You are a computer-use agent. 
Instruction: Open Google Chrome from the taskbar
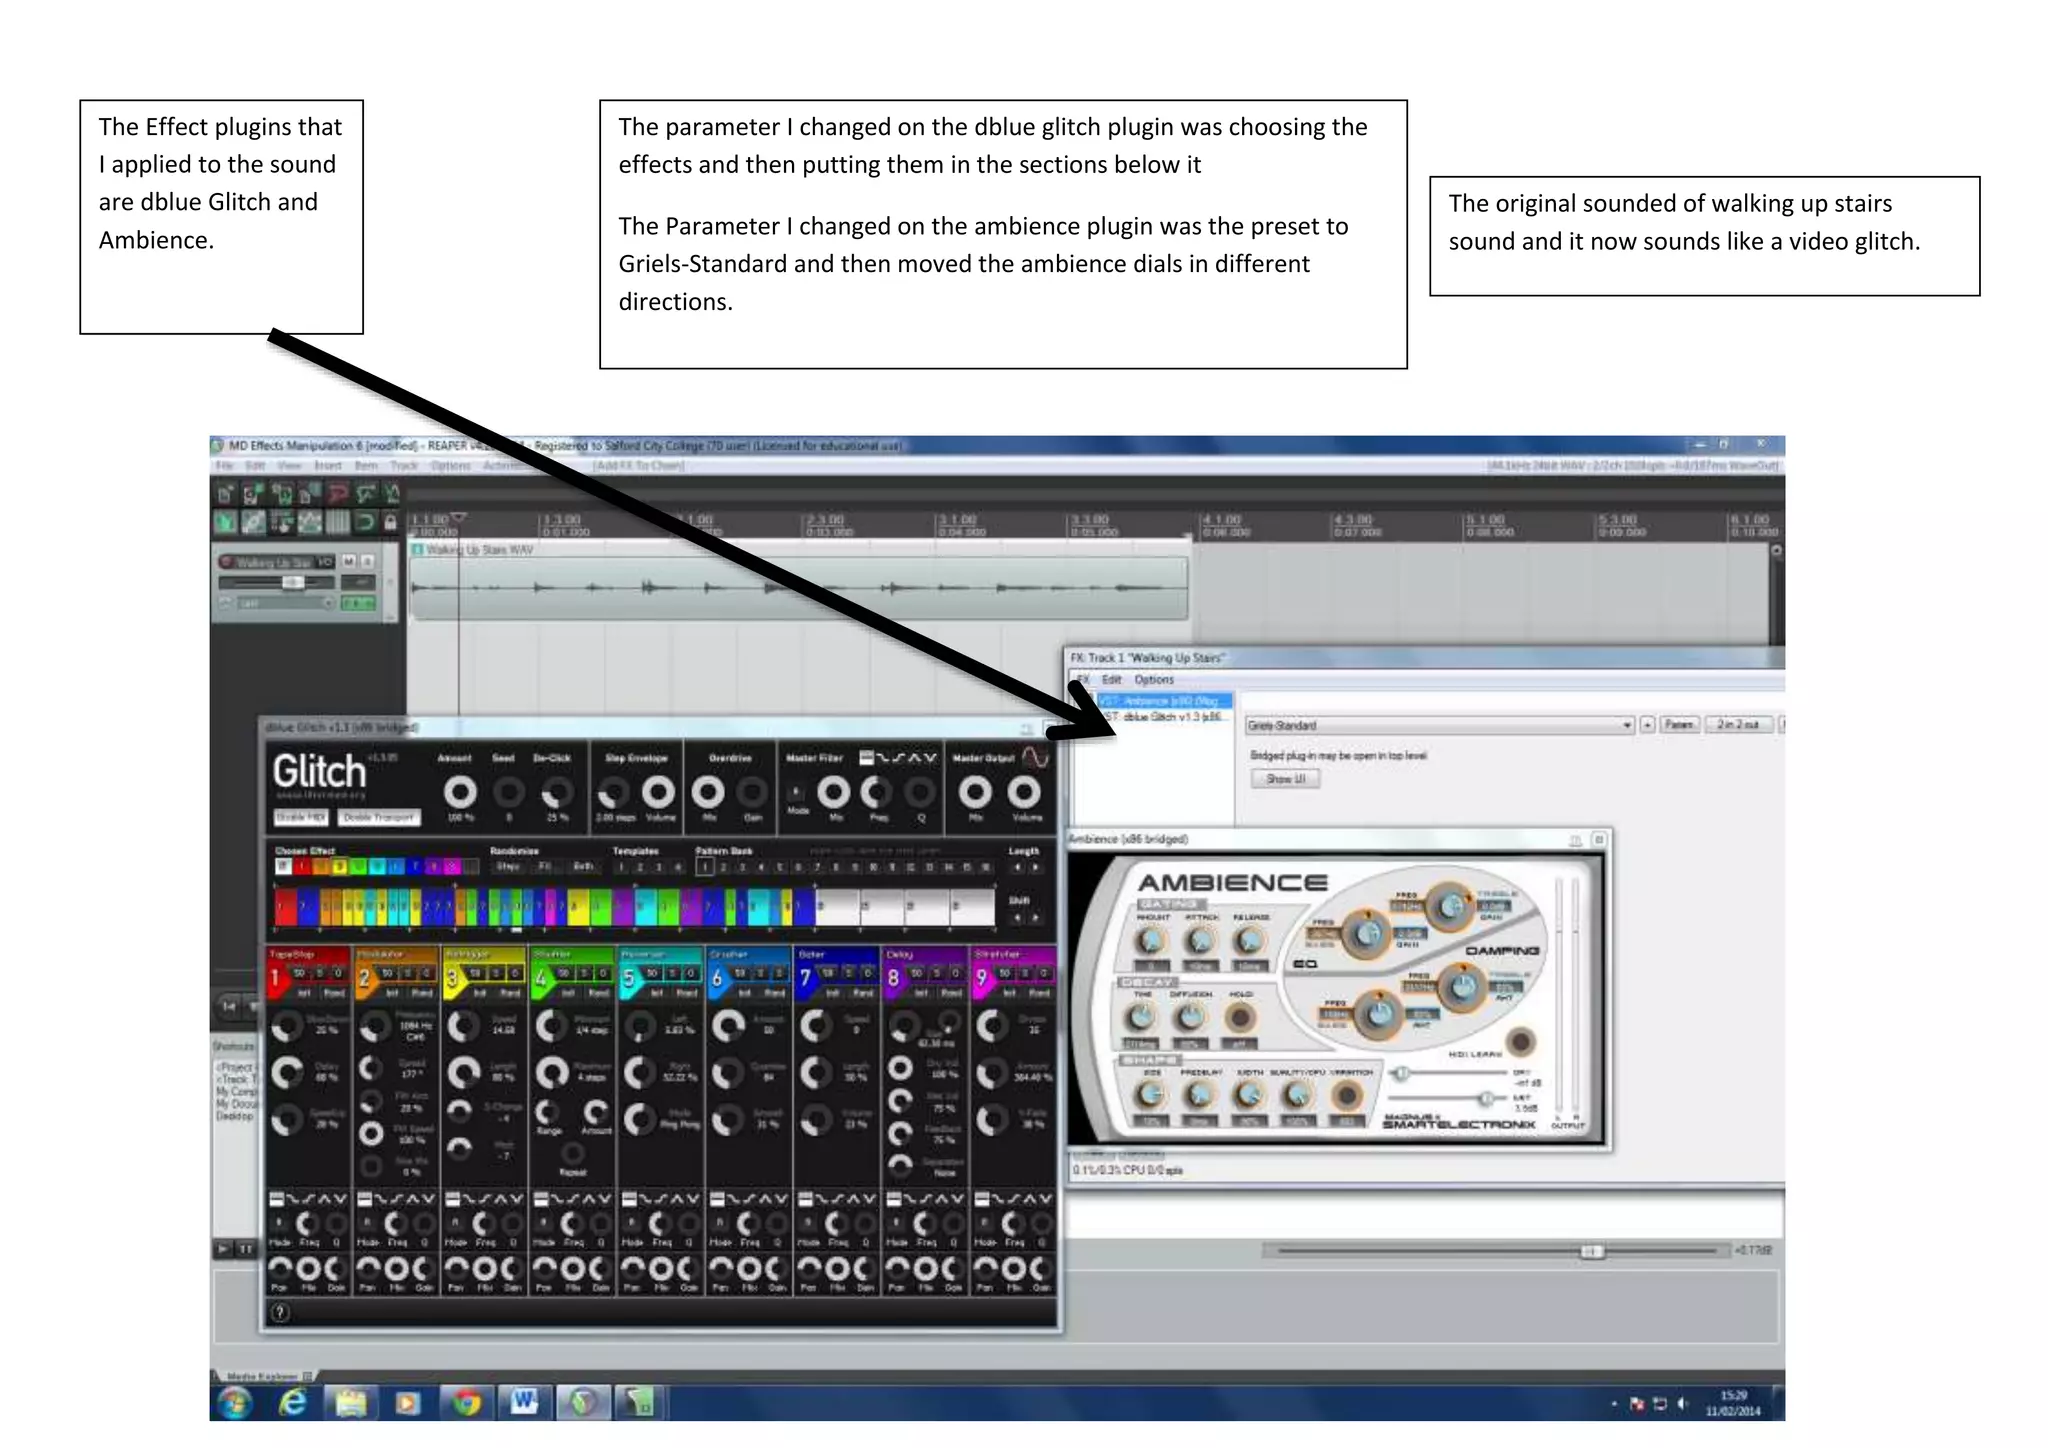tap(466, 1402)
